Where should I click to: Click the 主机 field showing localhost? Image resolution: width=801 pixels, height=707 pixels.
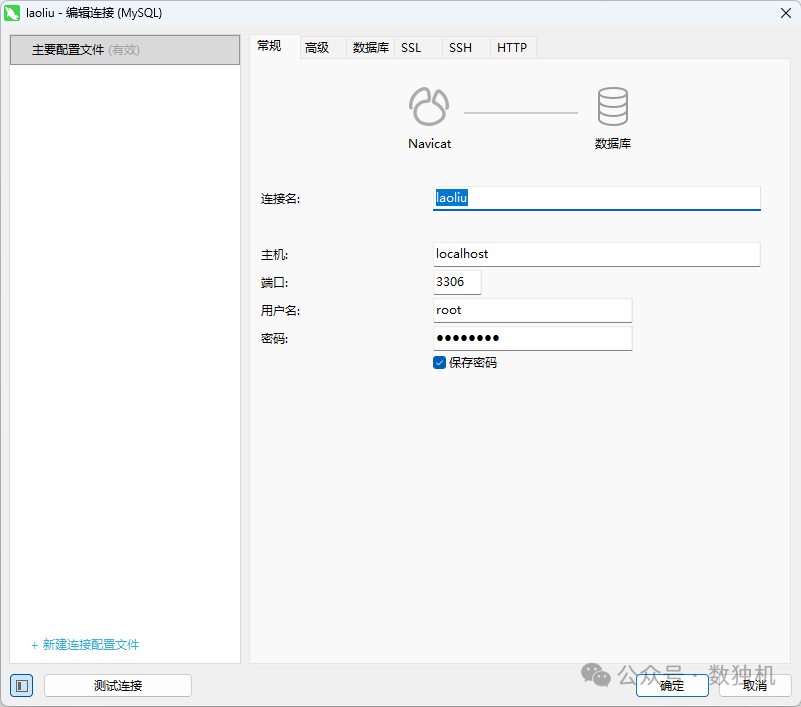point(597,254)
